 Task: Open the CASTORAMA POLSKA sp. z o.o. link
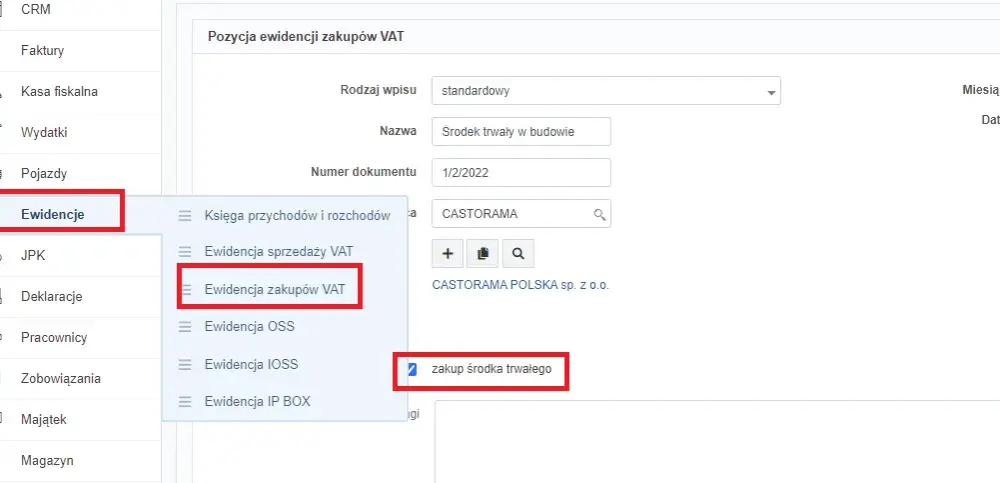[520, 285]
